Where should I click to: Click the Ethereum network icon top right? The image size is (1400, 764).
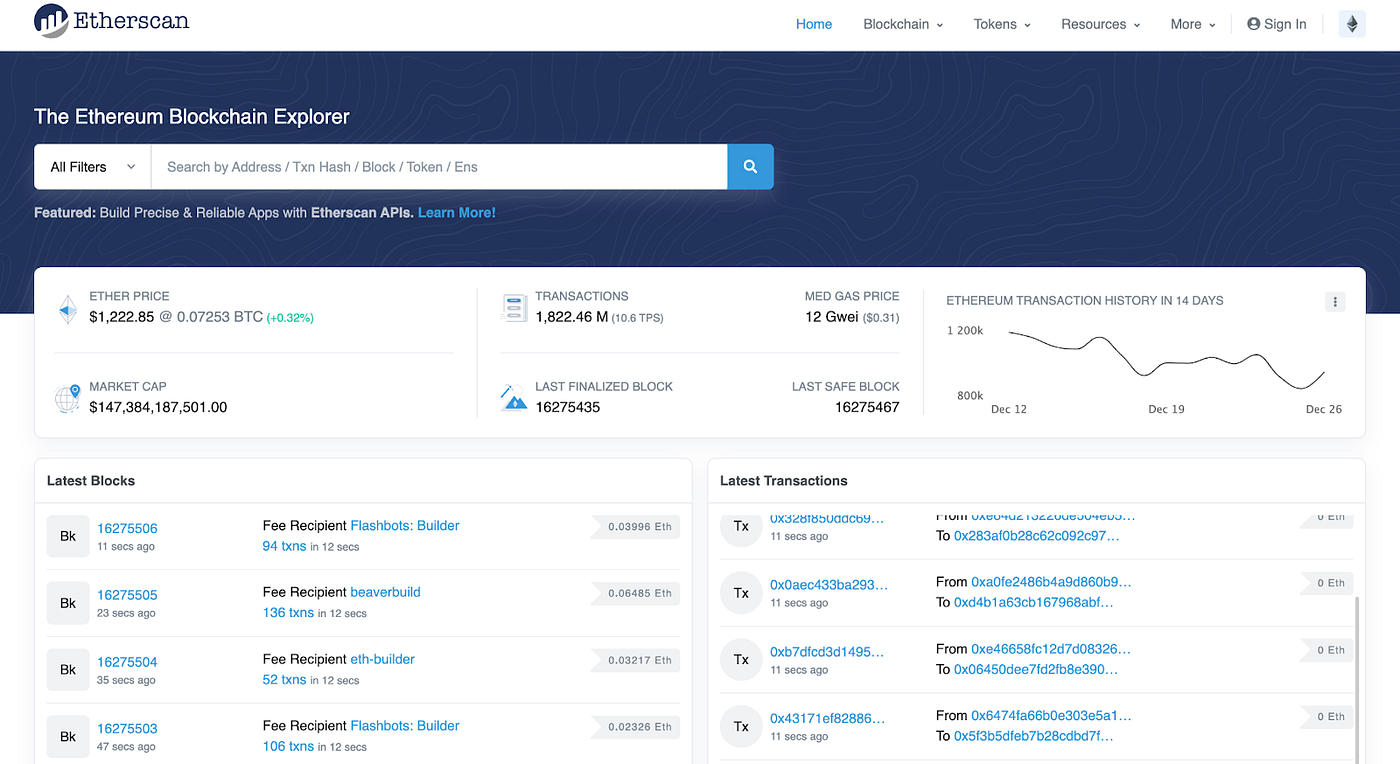1352,23
